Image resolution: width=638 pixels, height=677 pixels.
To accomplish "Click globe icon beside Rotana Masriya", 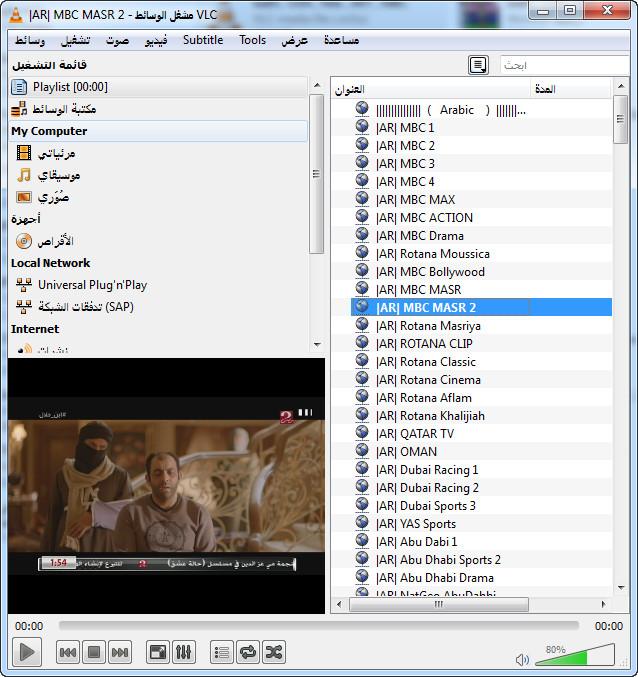I will coord(362,324).
